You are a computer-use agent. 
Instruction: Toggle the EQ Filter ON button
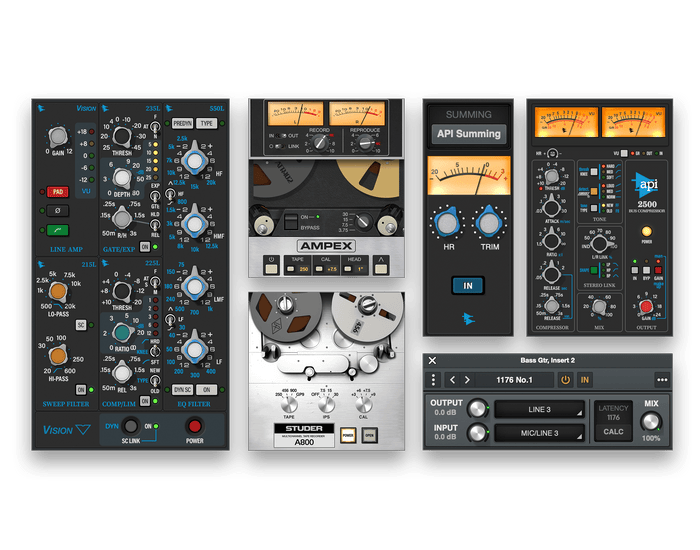click(x=206, y=390)
